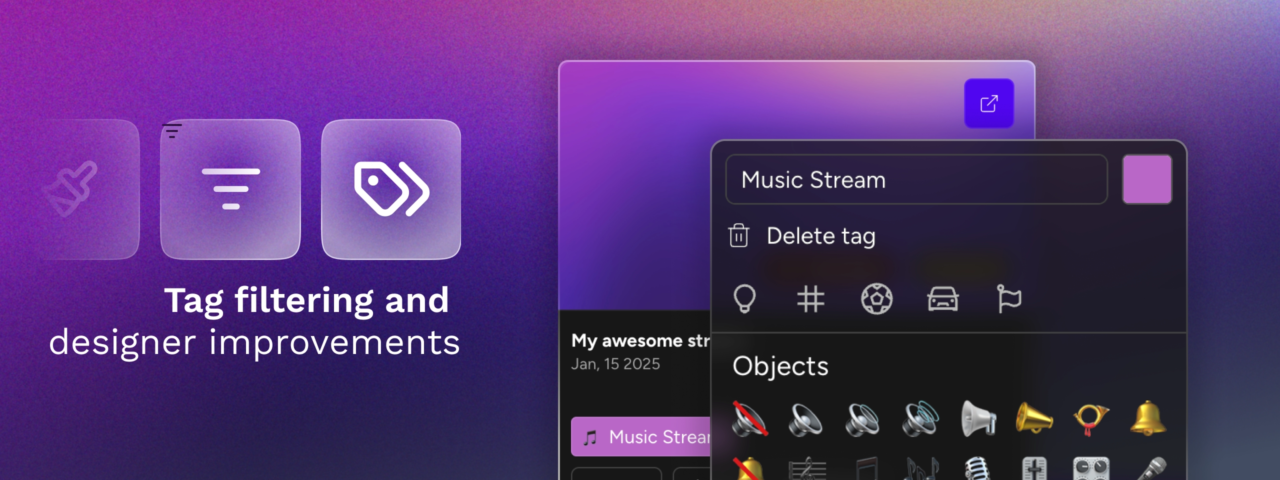
Task: Click the trash icon beside Delete tag
Action: pos(739,236)
